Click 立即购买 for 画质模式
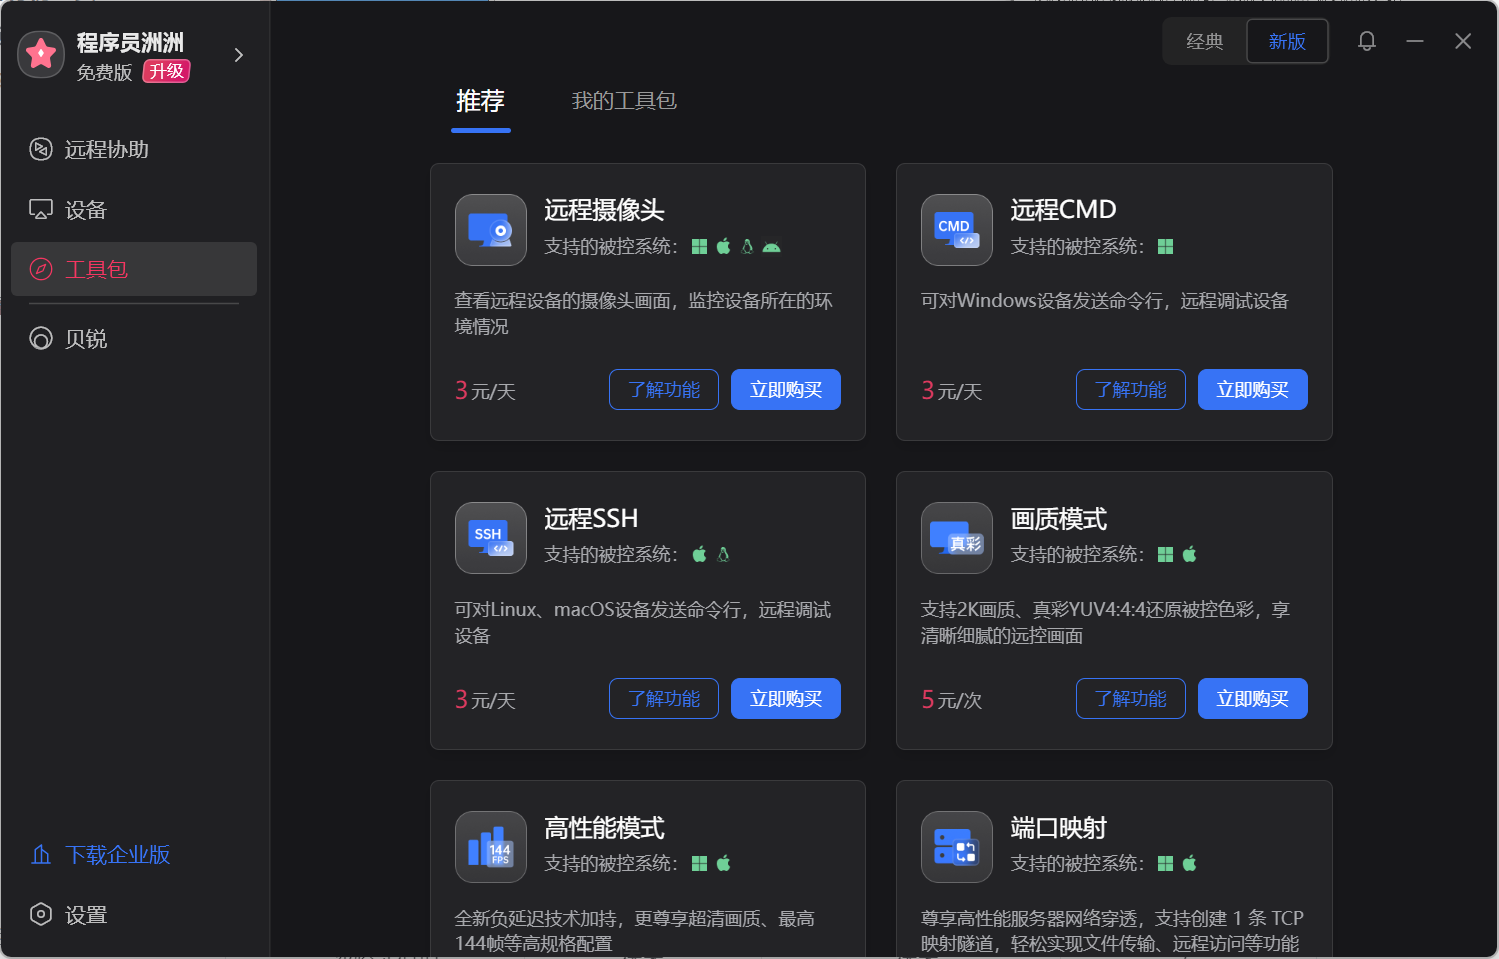This screenshot has height=959, width=1499. pyautogui.click(x=1253, y=699)
